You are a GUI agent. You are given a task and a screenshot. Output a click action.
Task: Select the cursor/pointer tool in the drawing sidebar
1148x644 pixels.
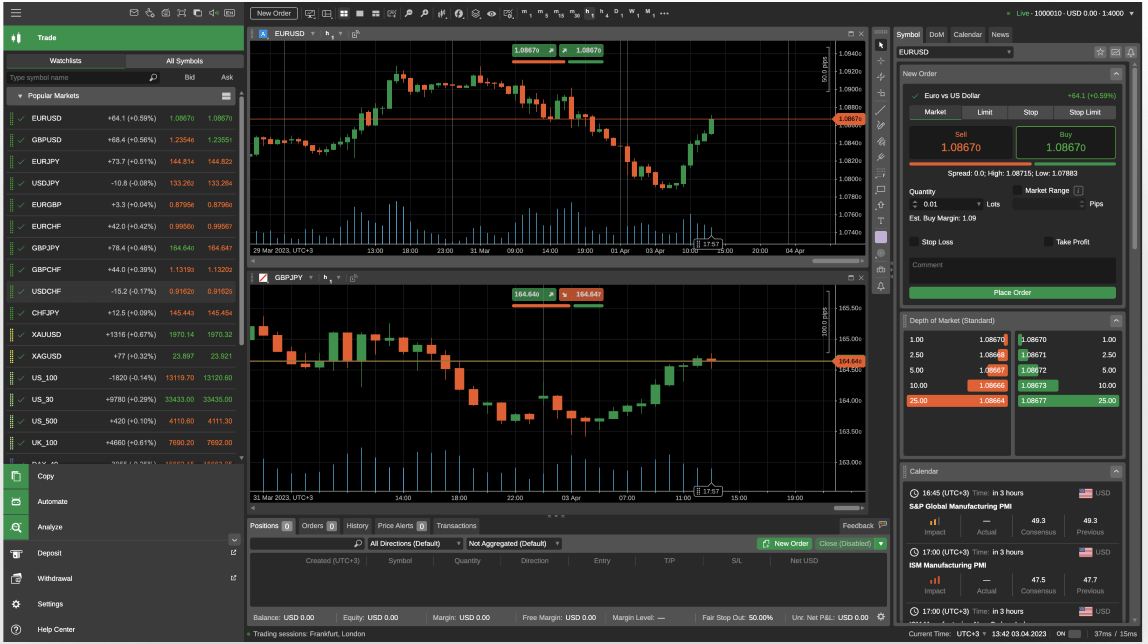881,44
